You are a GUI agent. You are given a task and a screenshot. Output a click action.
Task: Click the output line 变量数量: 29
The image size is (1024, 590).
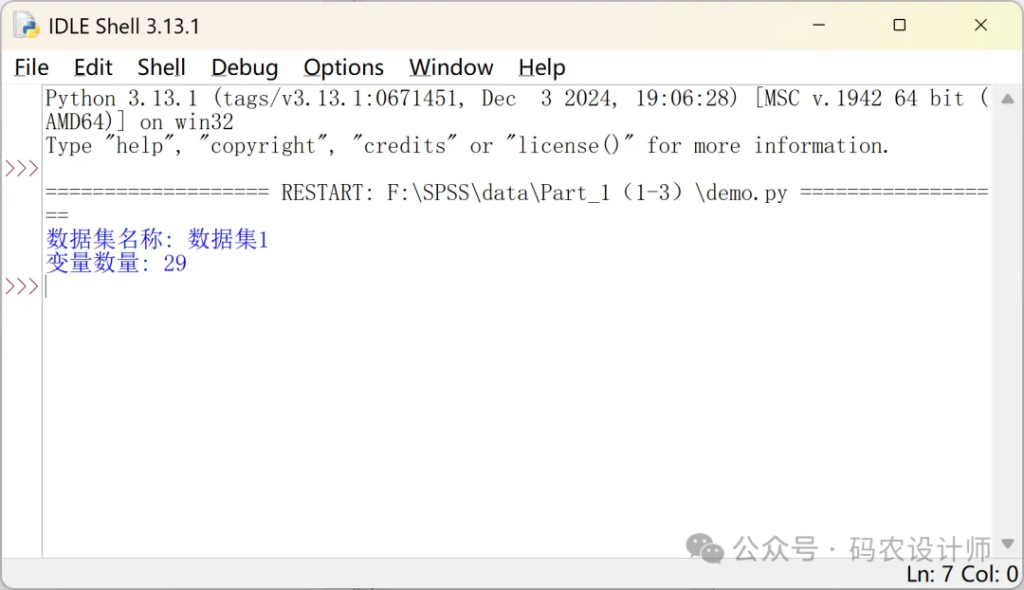116,264
